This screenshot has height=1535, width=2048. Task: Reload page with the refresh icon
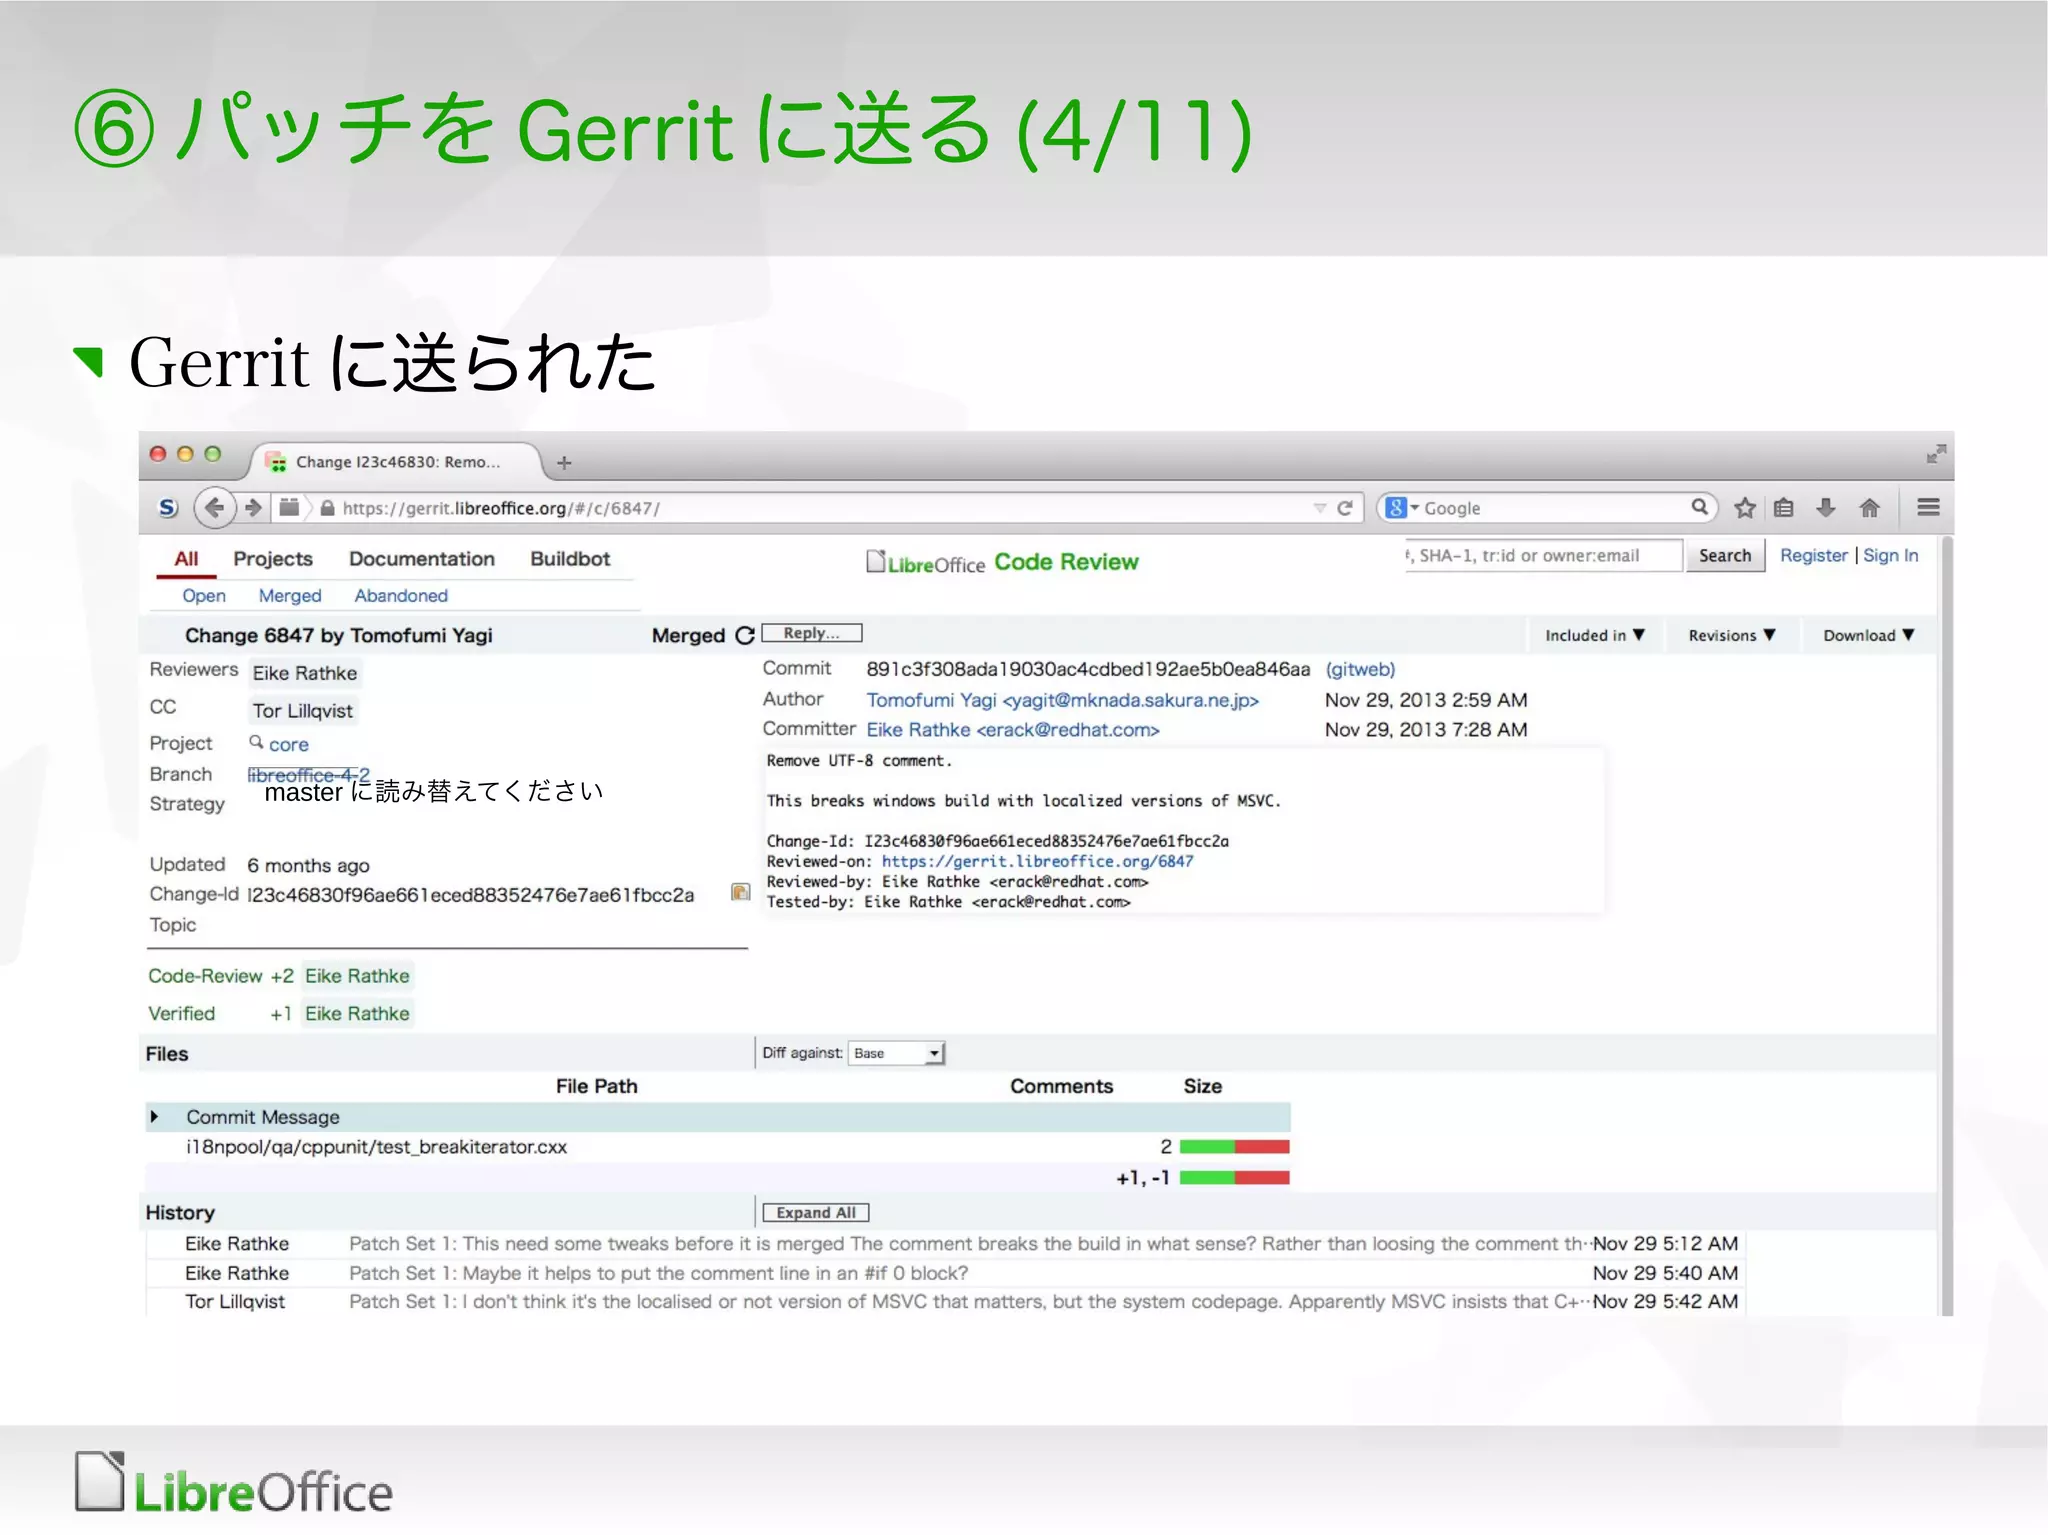pos(1345,508)
